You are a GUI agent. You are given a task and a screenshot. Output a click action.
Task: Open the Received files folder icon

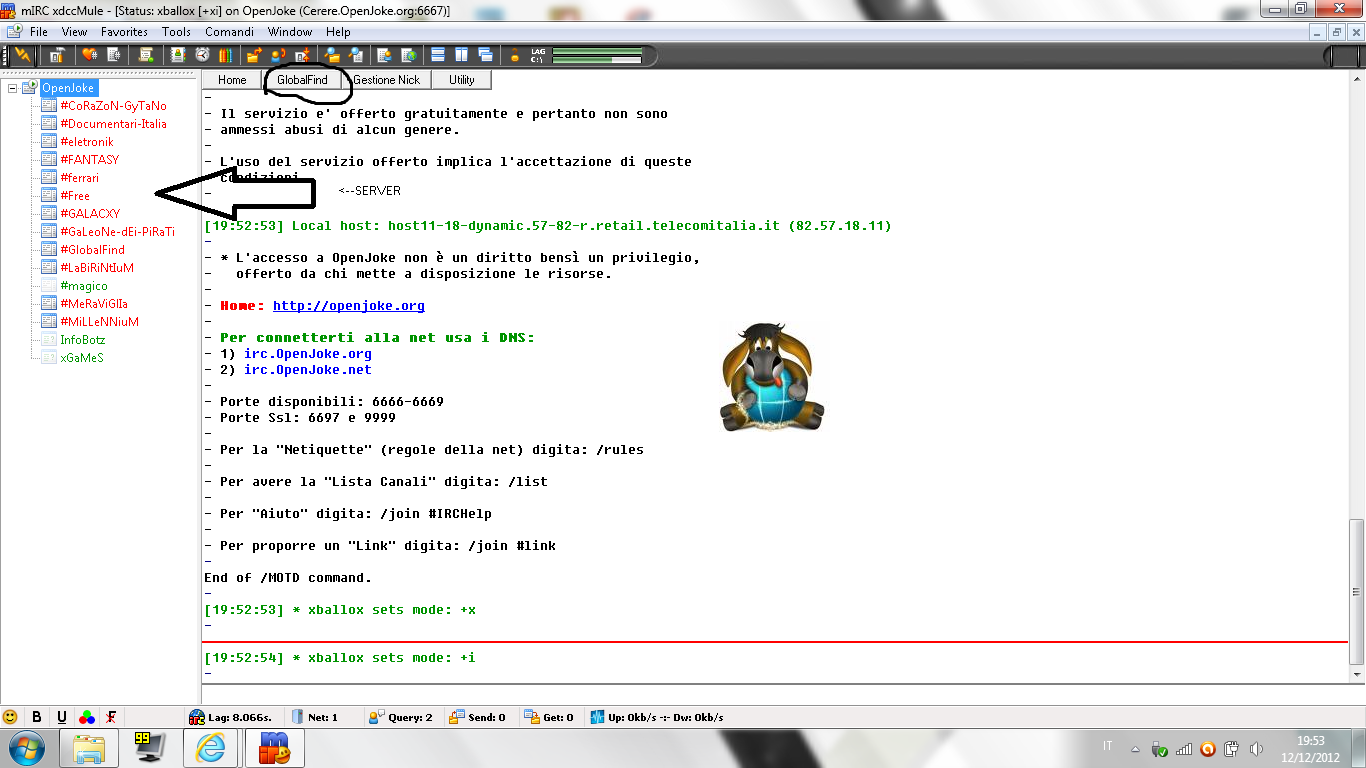point(332,55)
